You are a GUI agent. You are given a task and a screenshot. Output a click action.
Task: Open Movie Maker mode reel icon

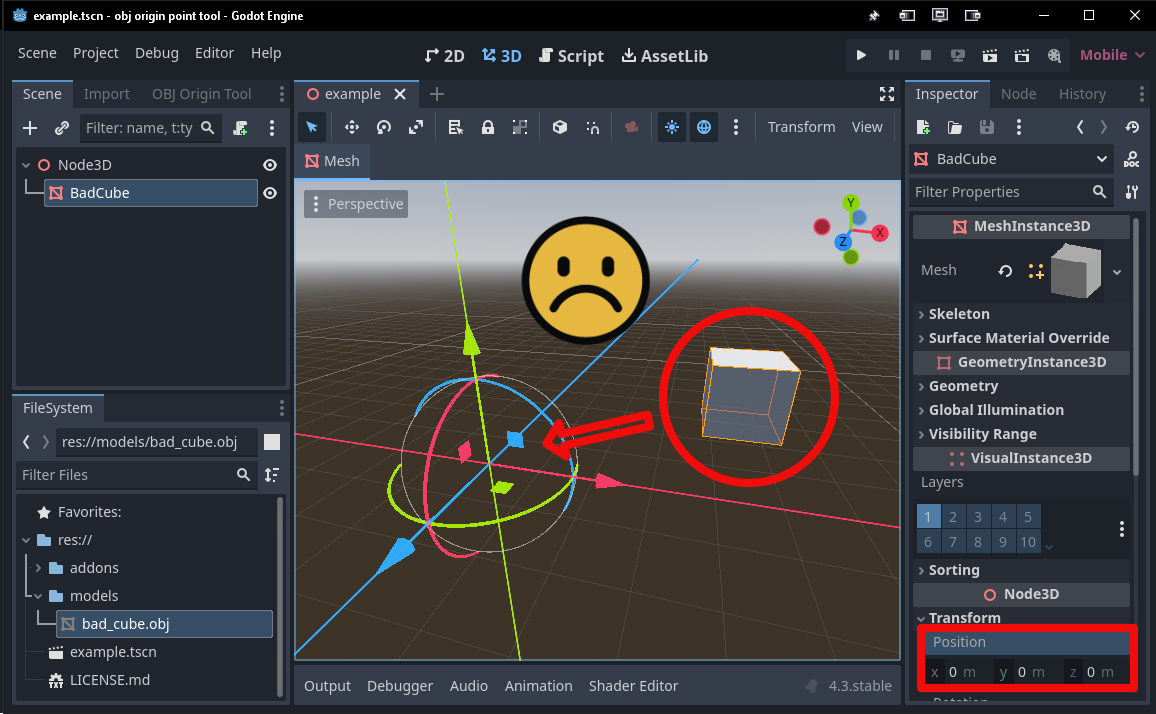point(1054,55)
